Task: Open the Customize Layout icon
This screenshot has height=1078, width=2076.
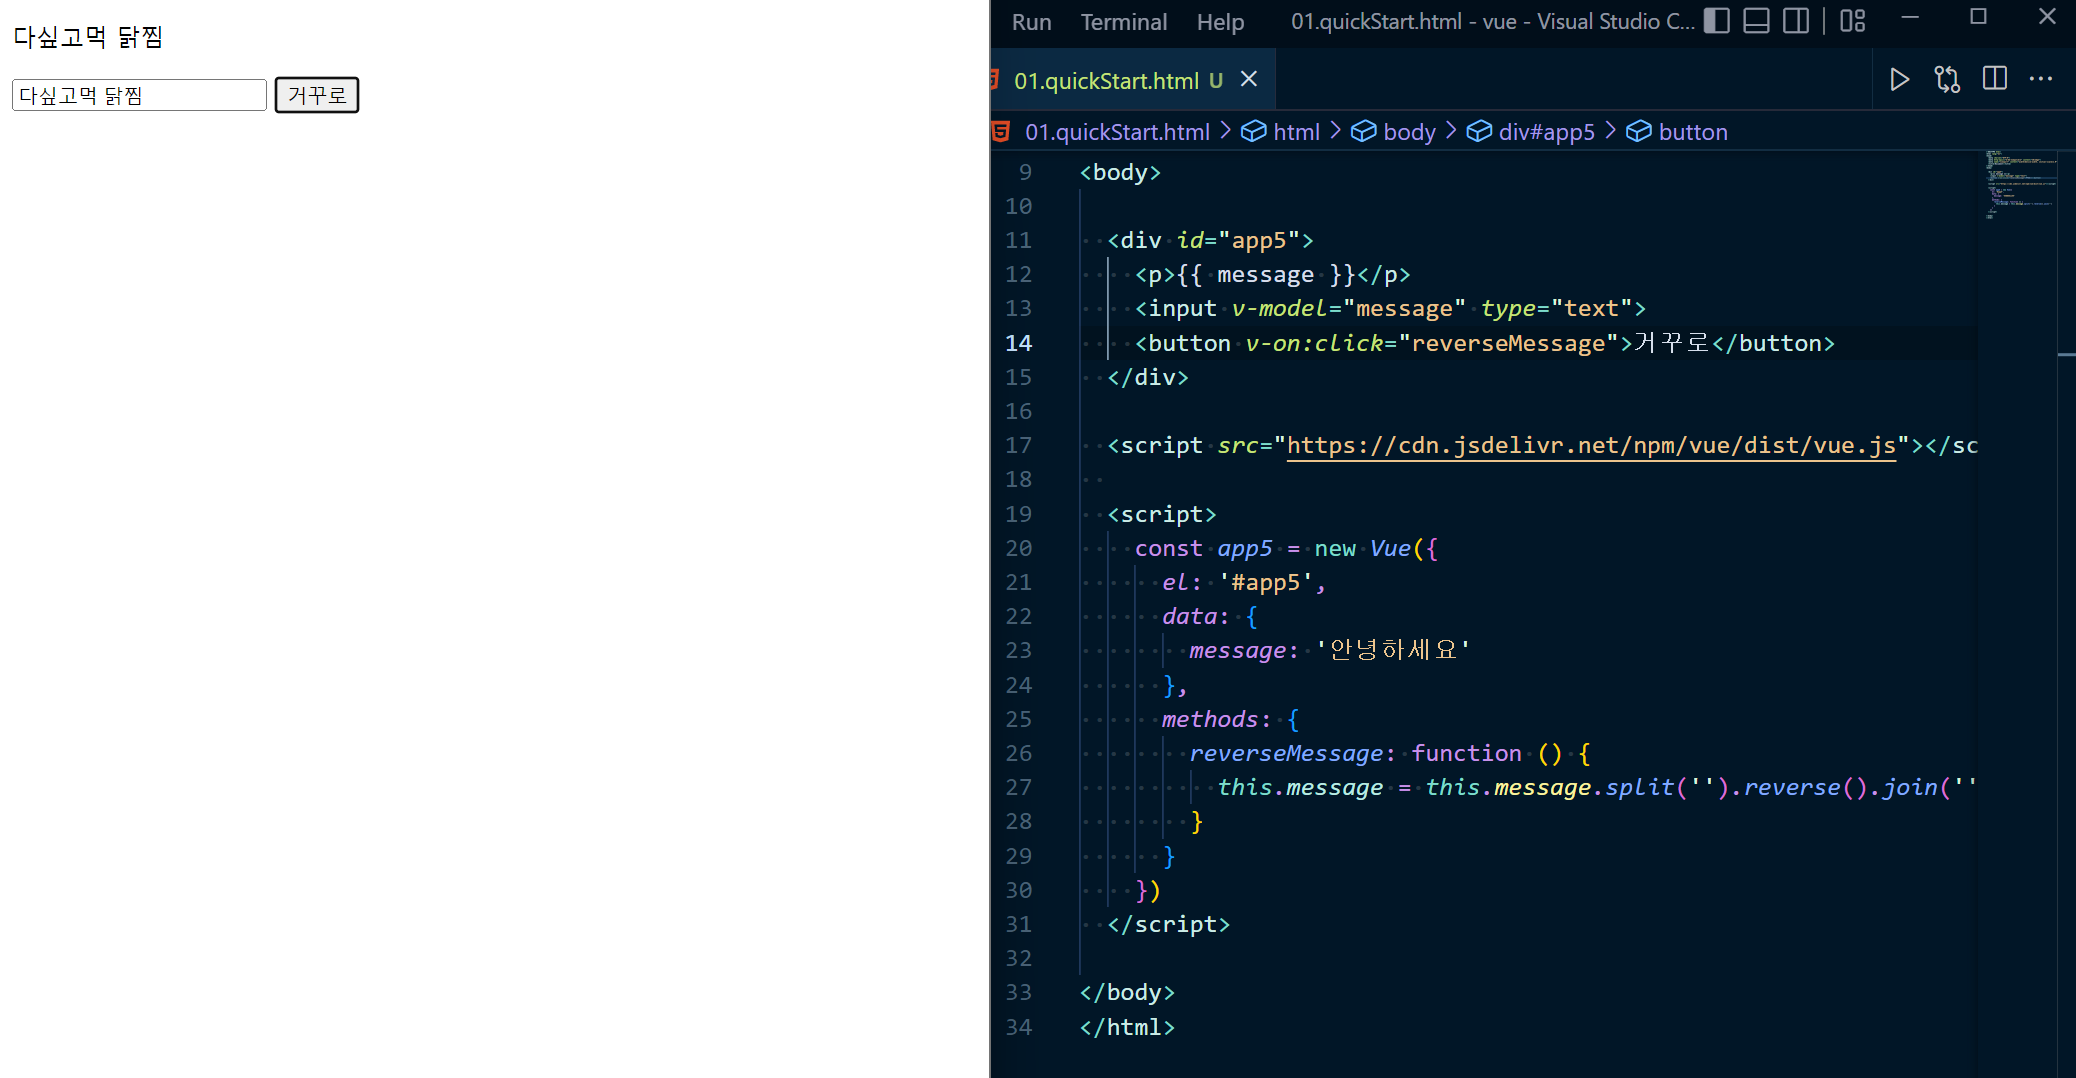Action: point(1852,21)
